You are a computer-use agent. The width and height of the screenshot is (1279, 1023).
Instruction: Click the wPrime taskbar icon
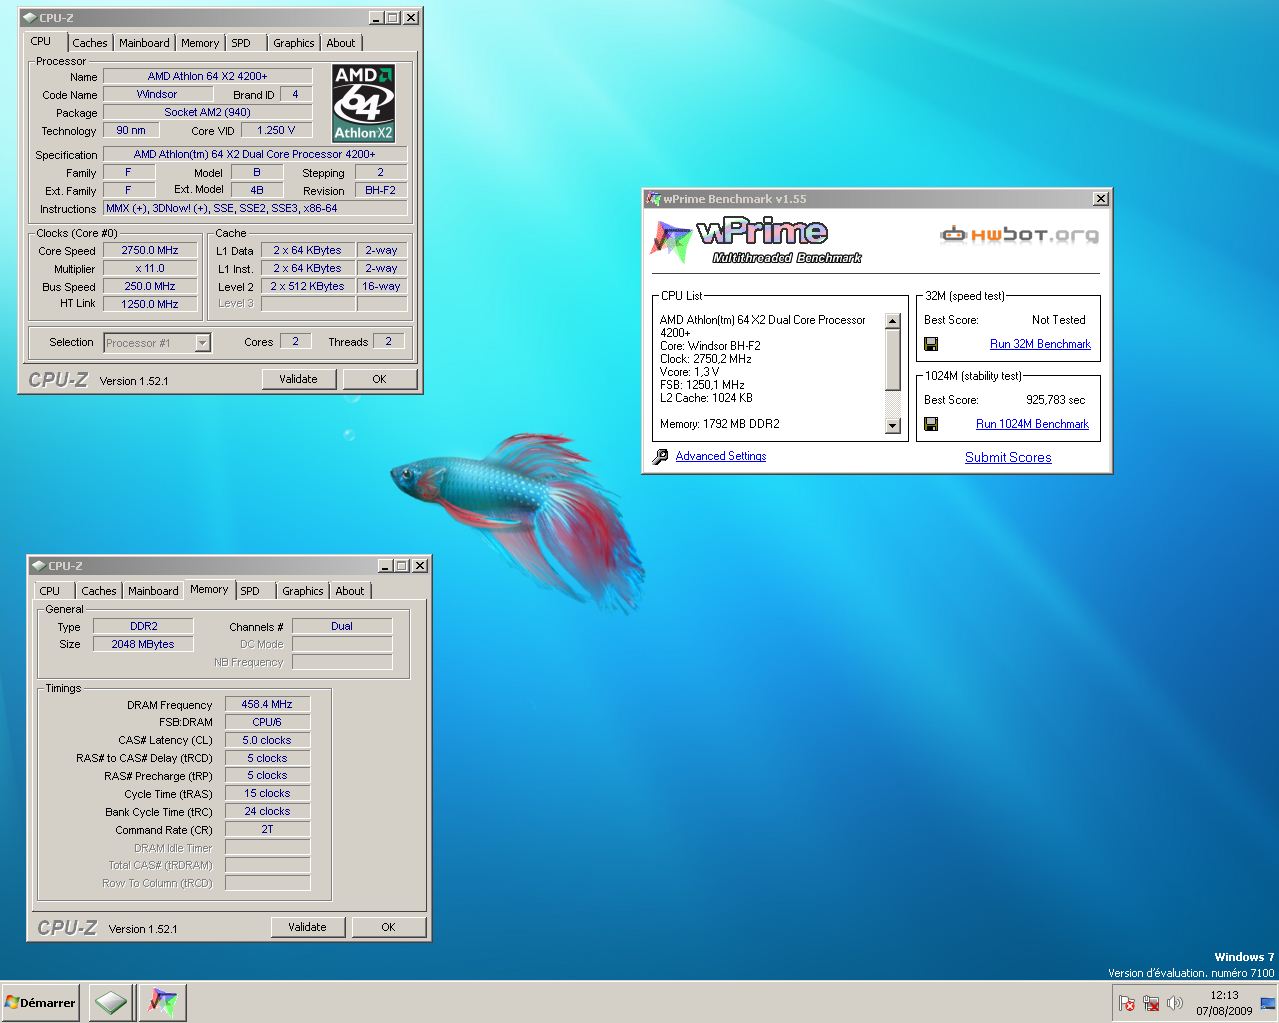tap(162, 1002)
